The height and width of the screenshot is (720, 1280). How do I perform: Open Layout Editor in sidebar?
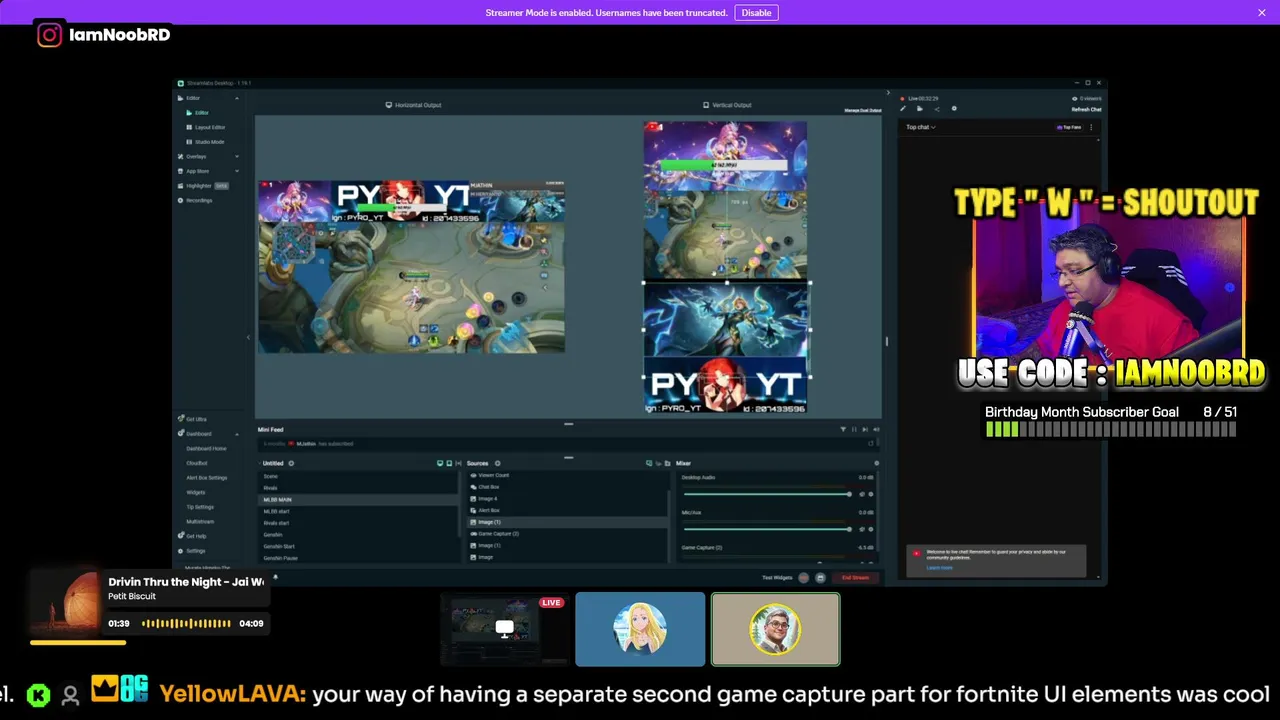(206, 127)
